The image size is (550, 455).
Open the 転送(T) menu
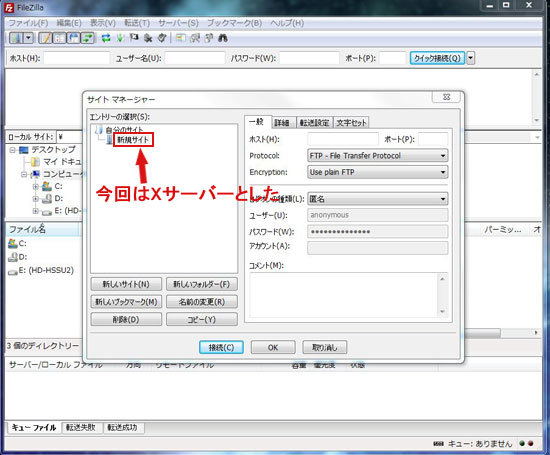(137, 23)
